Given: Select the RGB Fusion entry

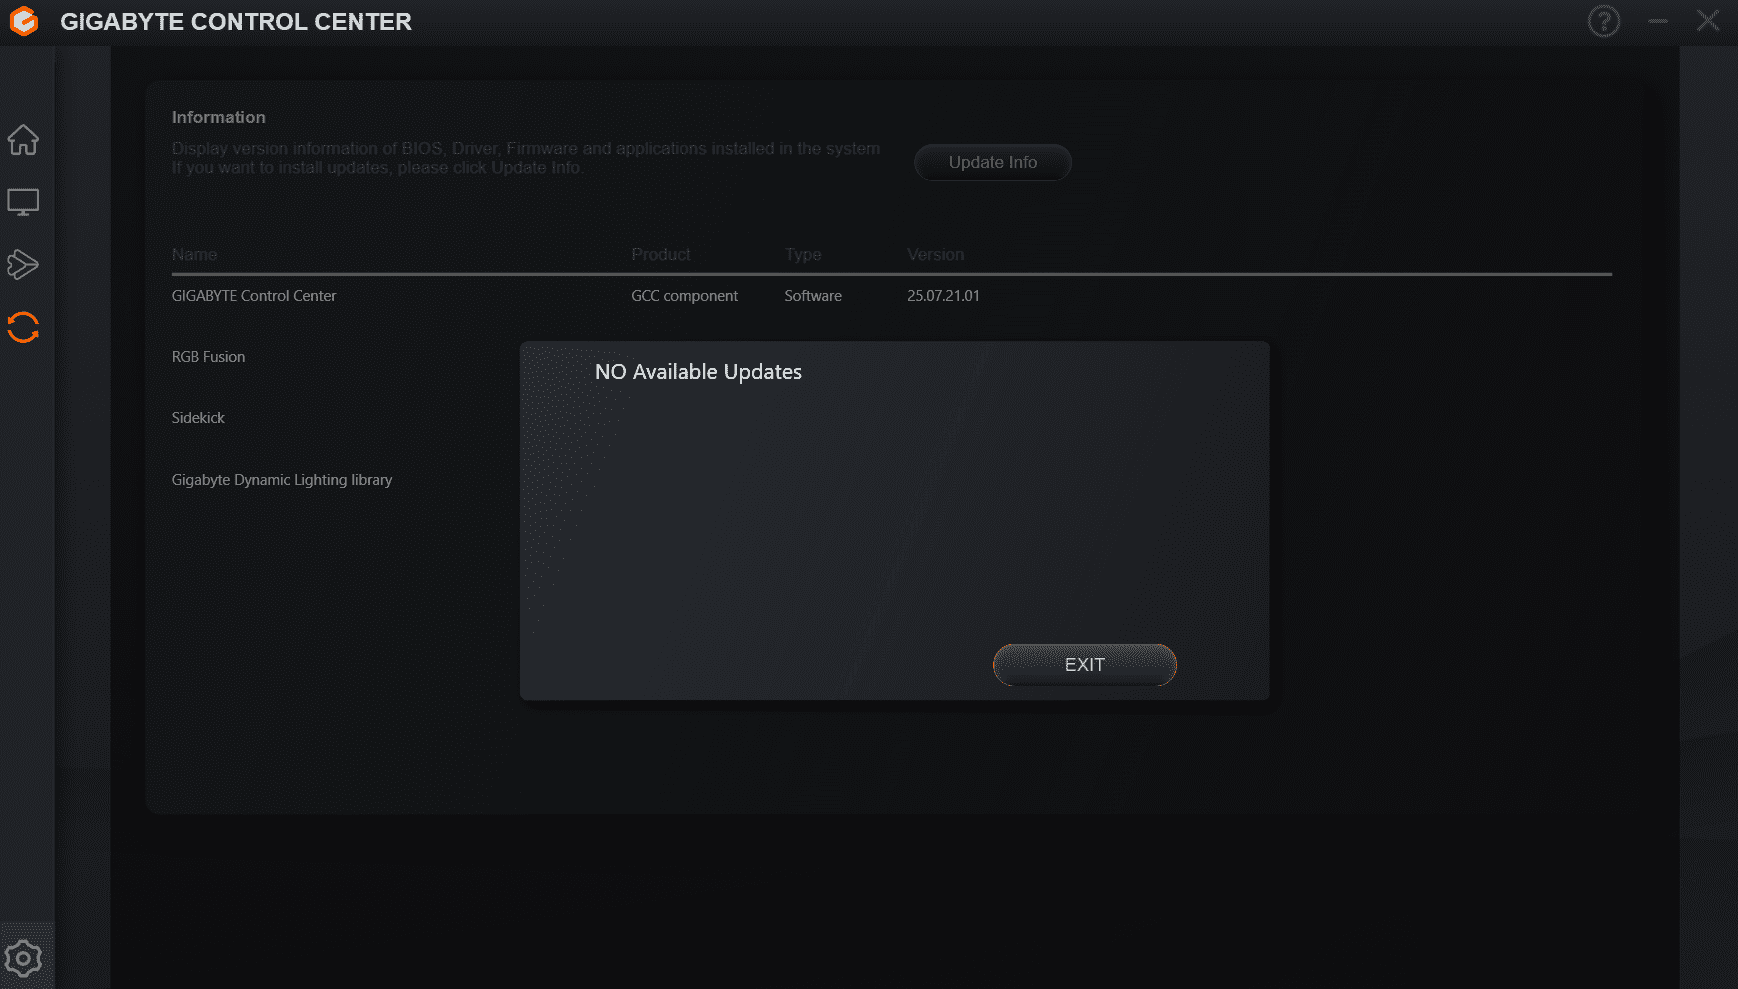Looking at the screenshot, I should 208,357.
